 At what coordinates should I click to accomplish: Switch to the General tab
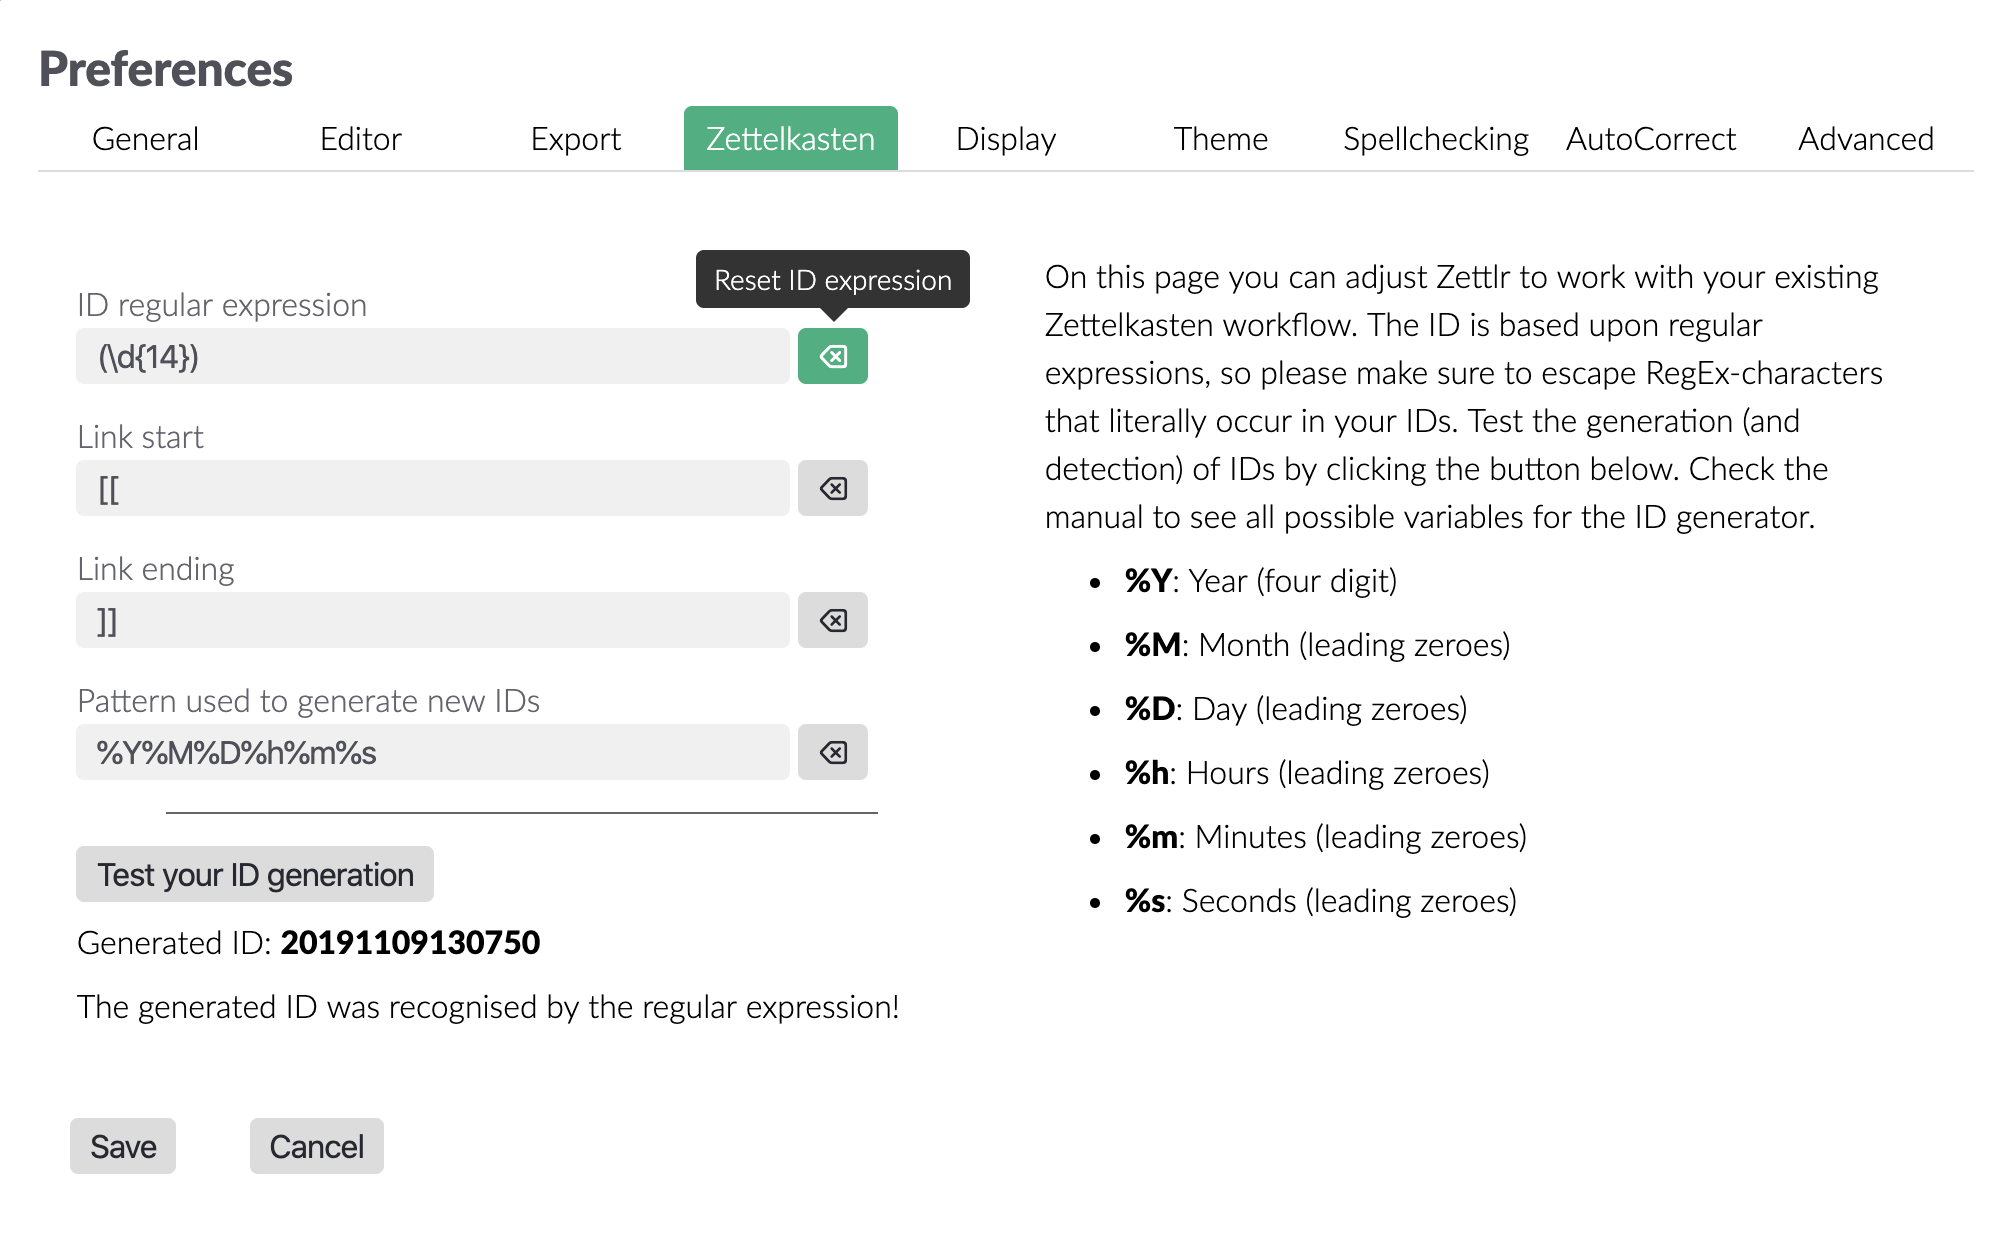click(x=144, y=139)
